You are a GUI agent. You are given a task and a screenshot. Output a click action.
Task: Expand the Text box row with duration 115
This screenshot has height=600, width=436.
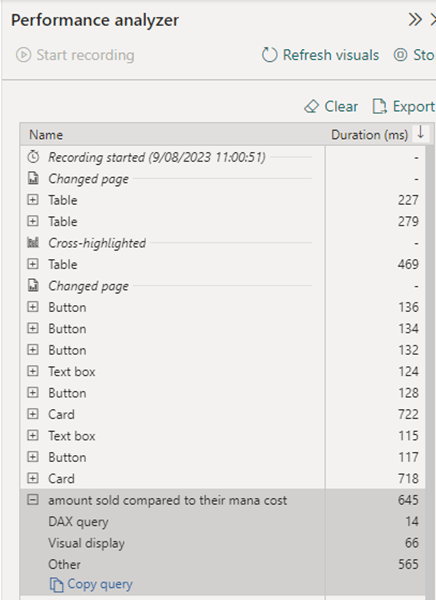pyautogui.click(x=33, y=435)
